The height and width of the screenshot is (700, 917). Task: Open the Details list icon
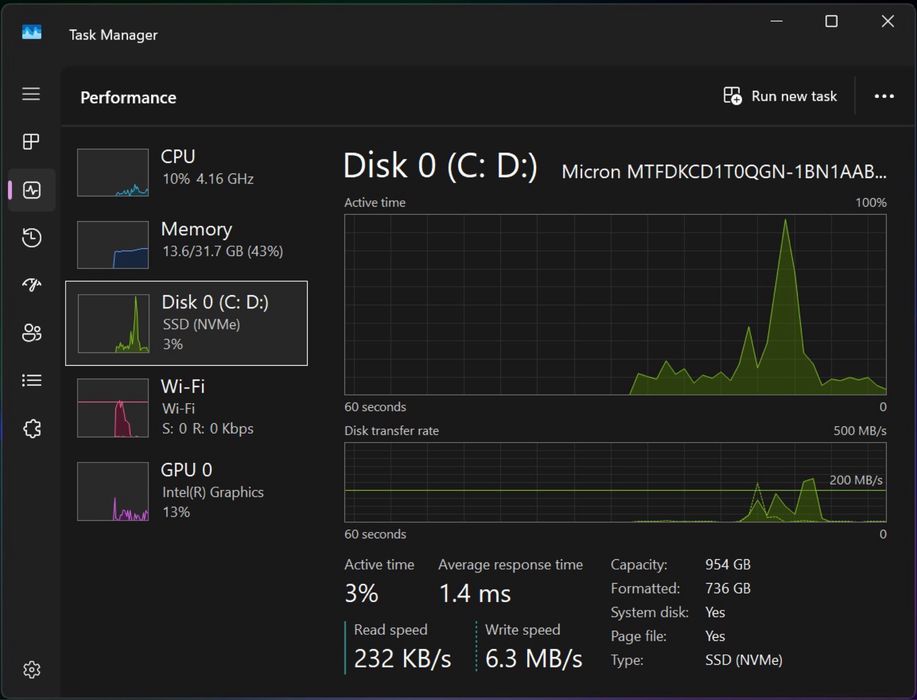(x=32, y=381)
